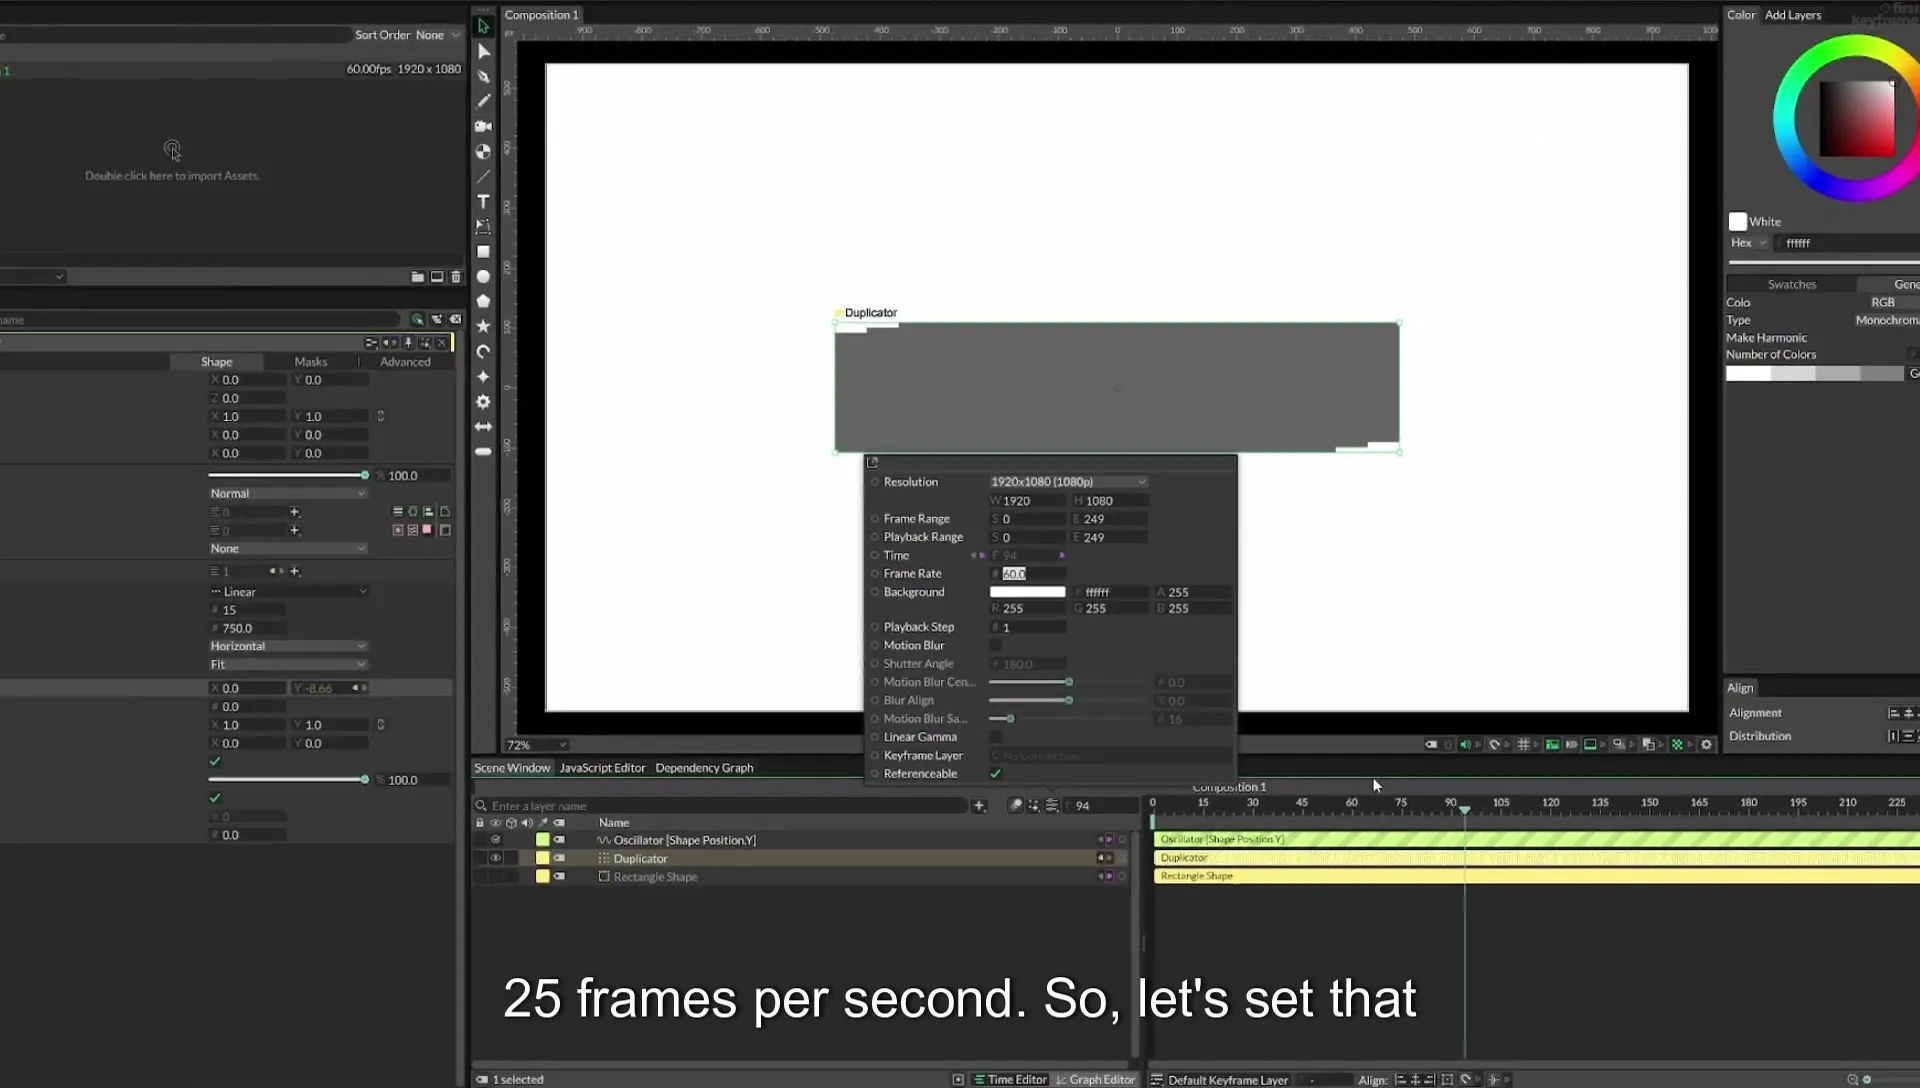Open the viewport zoom 72% dropdown
Viewport: 1920px width, 1088px height.
pyautogui.click(x=537, y=745)
